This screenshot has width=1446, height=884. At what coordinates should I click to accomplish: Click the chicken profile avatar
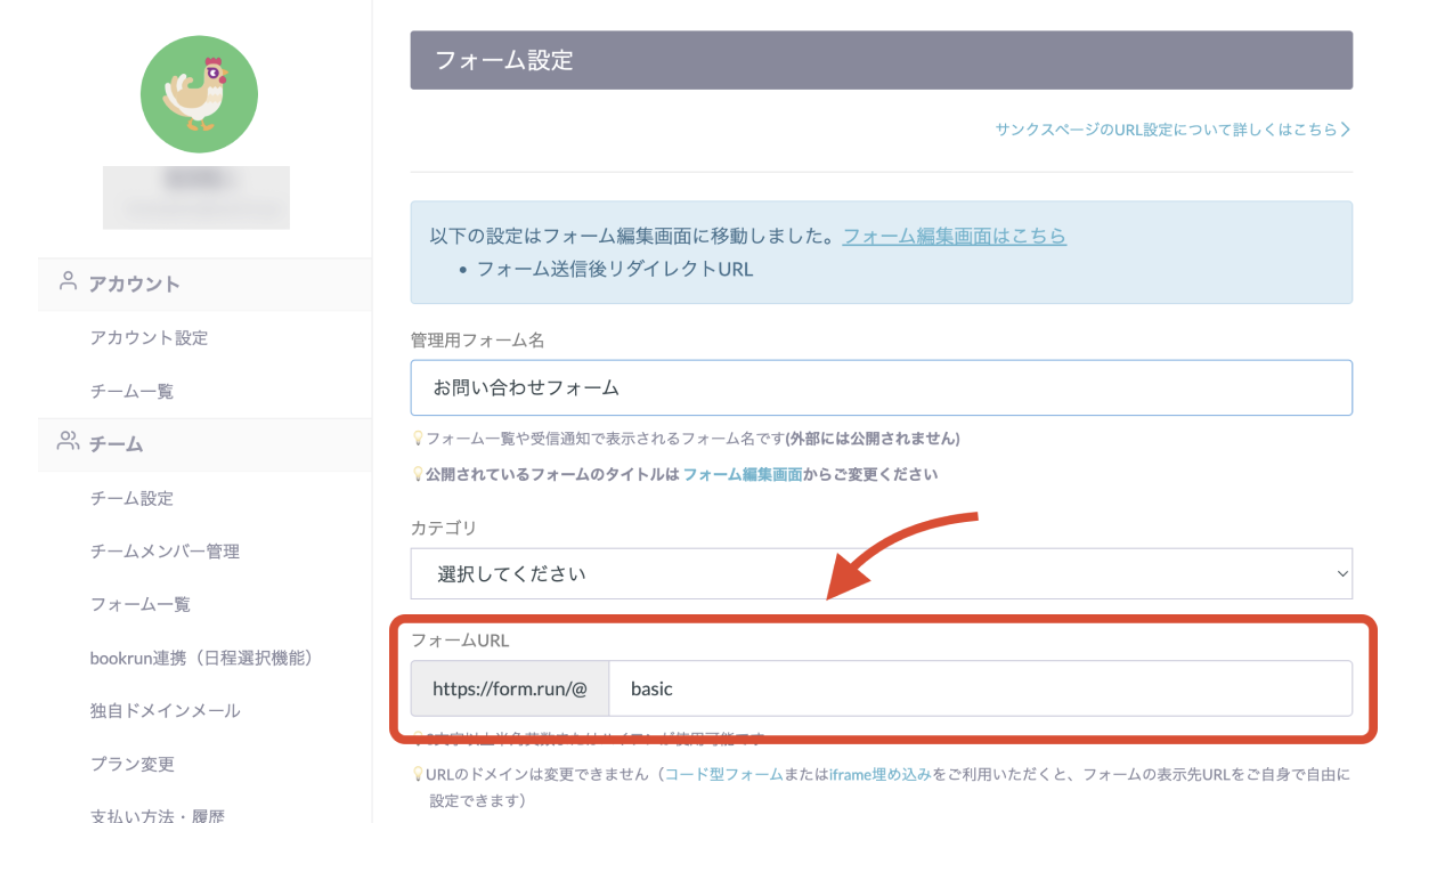pyautogui.click(x=198, y=93)
